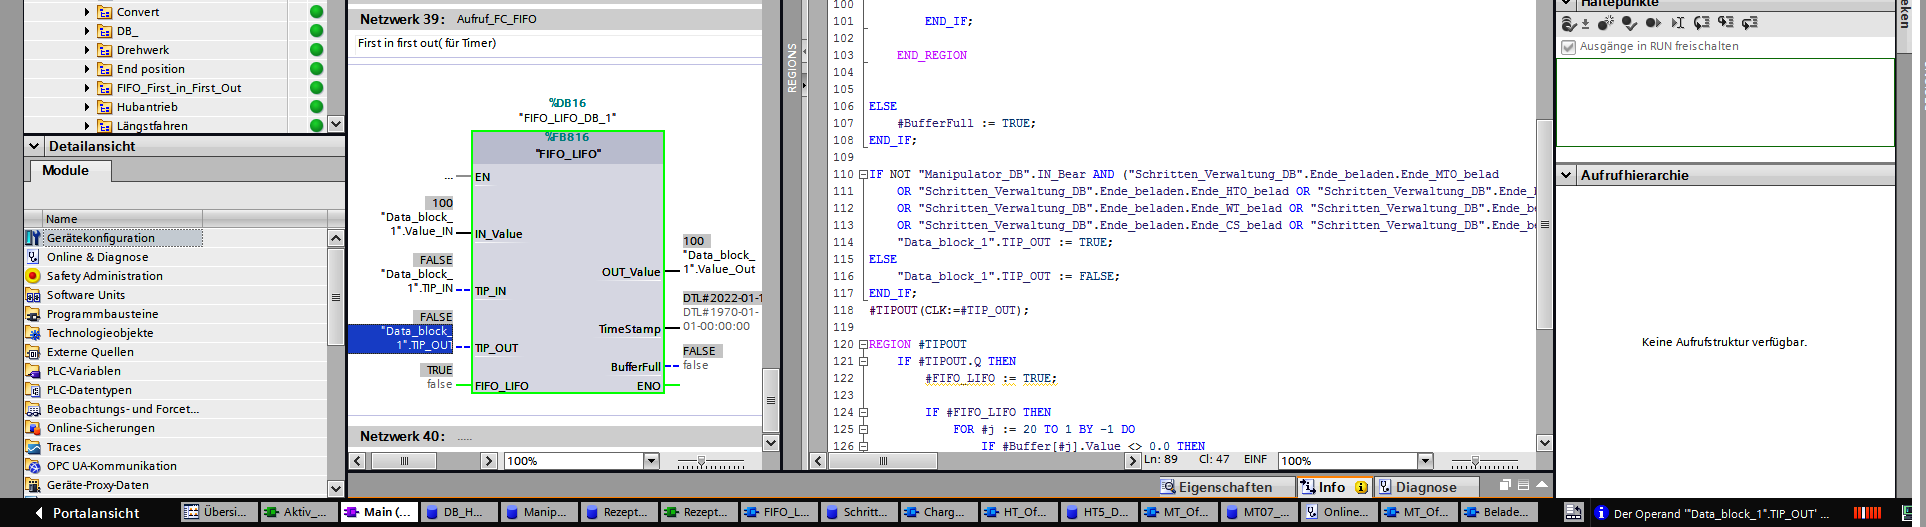Click the %DB16 instance label above the block

pos(567,103)
